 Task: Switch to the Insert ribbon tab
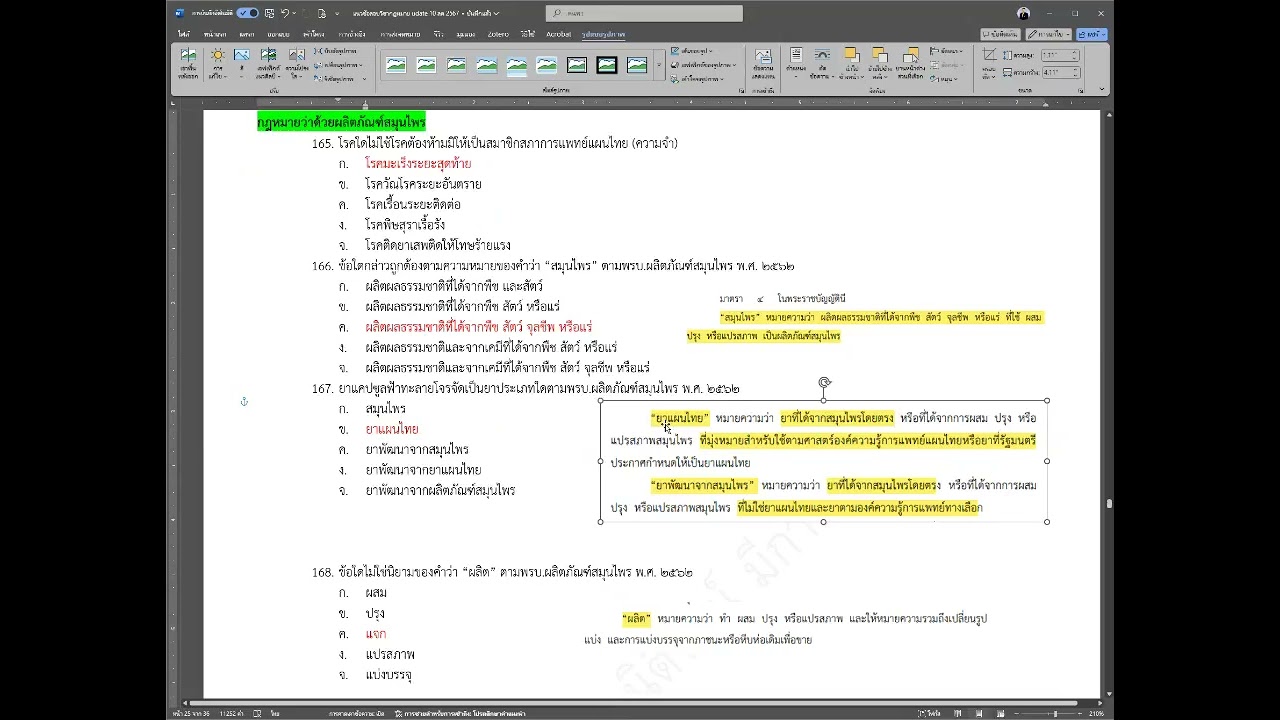pyautogui.click(x=247, y=34)
